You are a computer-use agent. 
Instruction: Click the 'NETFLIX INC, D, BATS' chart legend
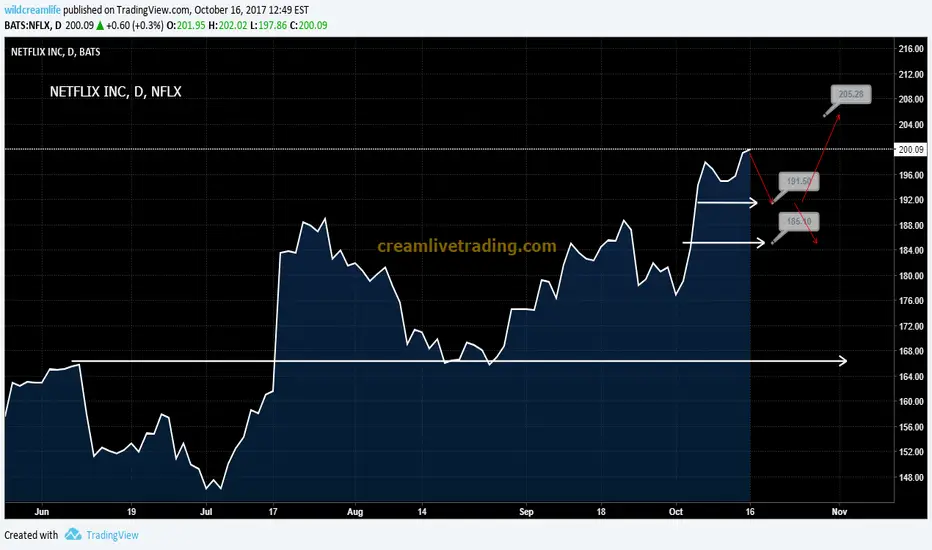pyautogui.click(x=55, y=52)
